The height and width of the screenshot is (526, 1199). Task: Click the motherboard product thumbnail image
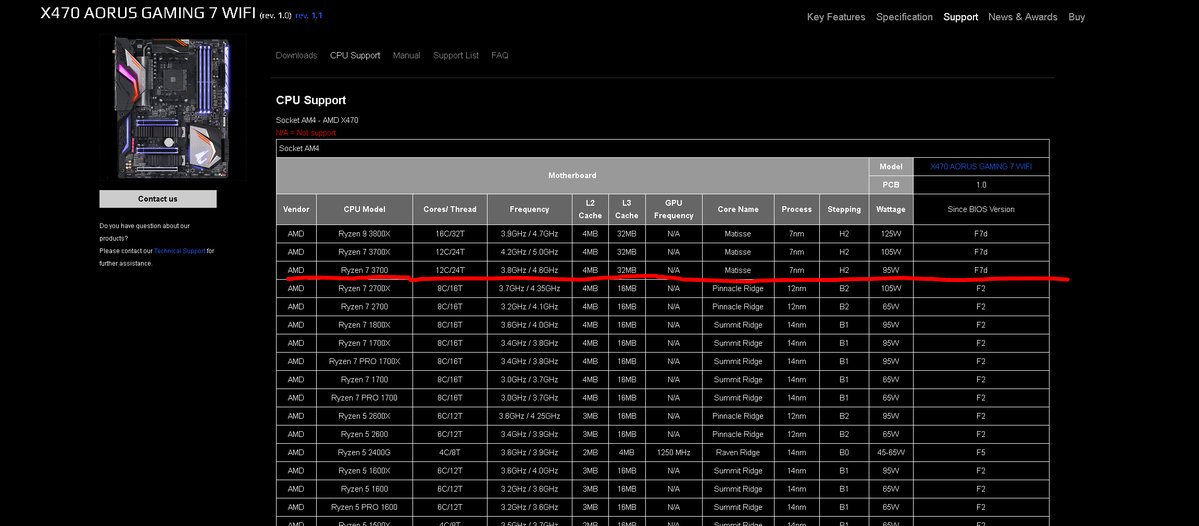[173, 106]
